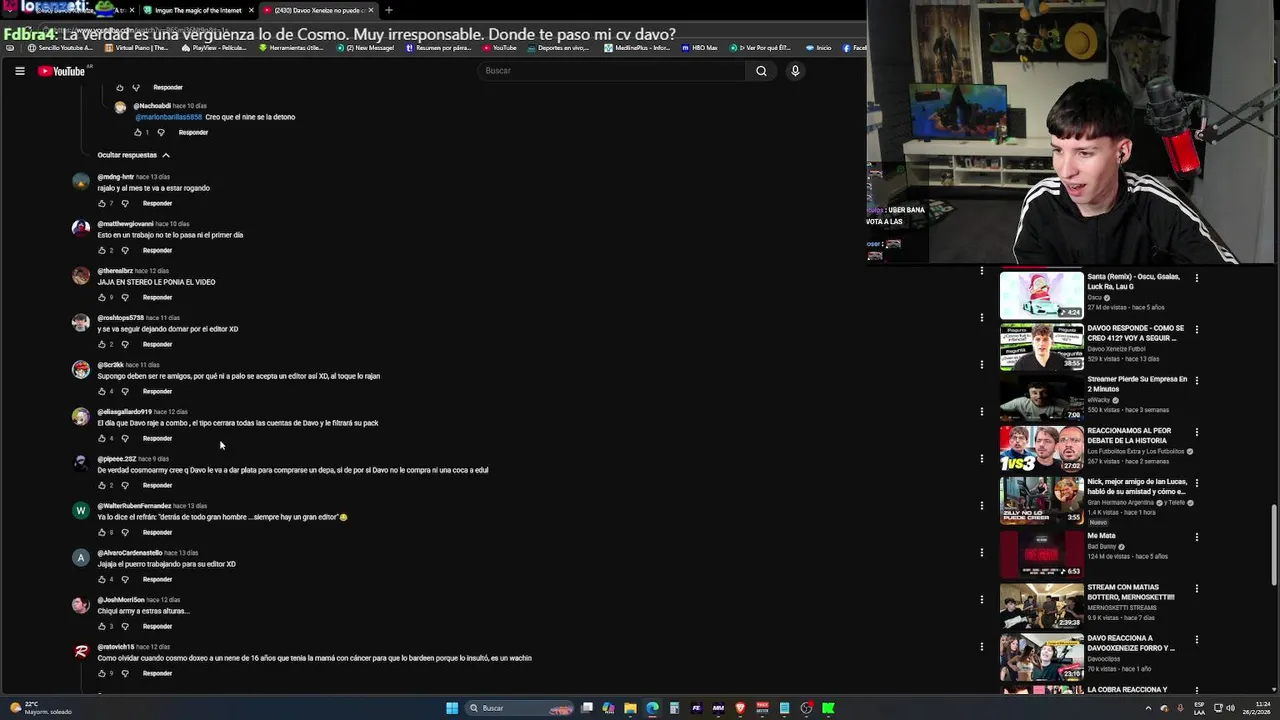Click Responder under @eliasgallardo919 comment
The height and width of the screenshot is (720, 1280).
(x=157, y=438)
